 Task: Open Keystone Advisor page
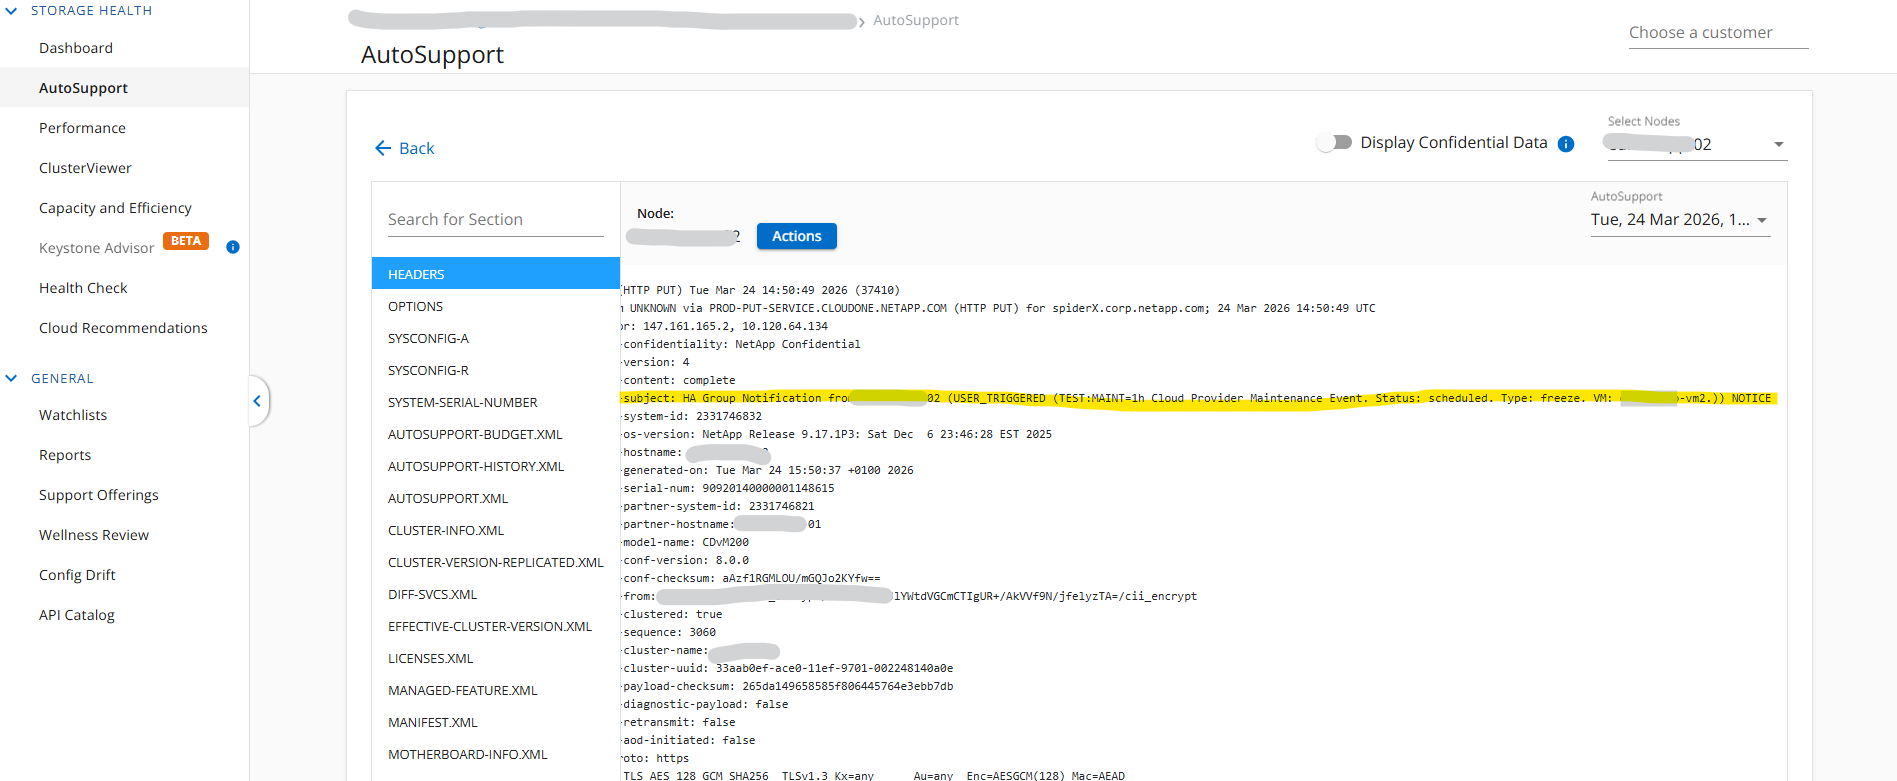96,248
